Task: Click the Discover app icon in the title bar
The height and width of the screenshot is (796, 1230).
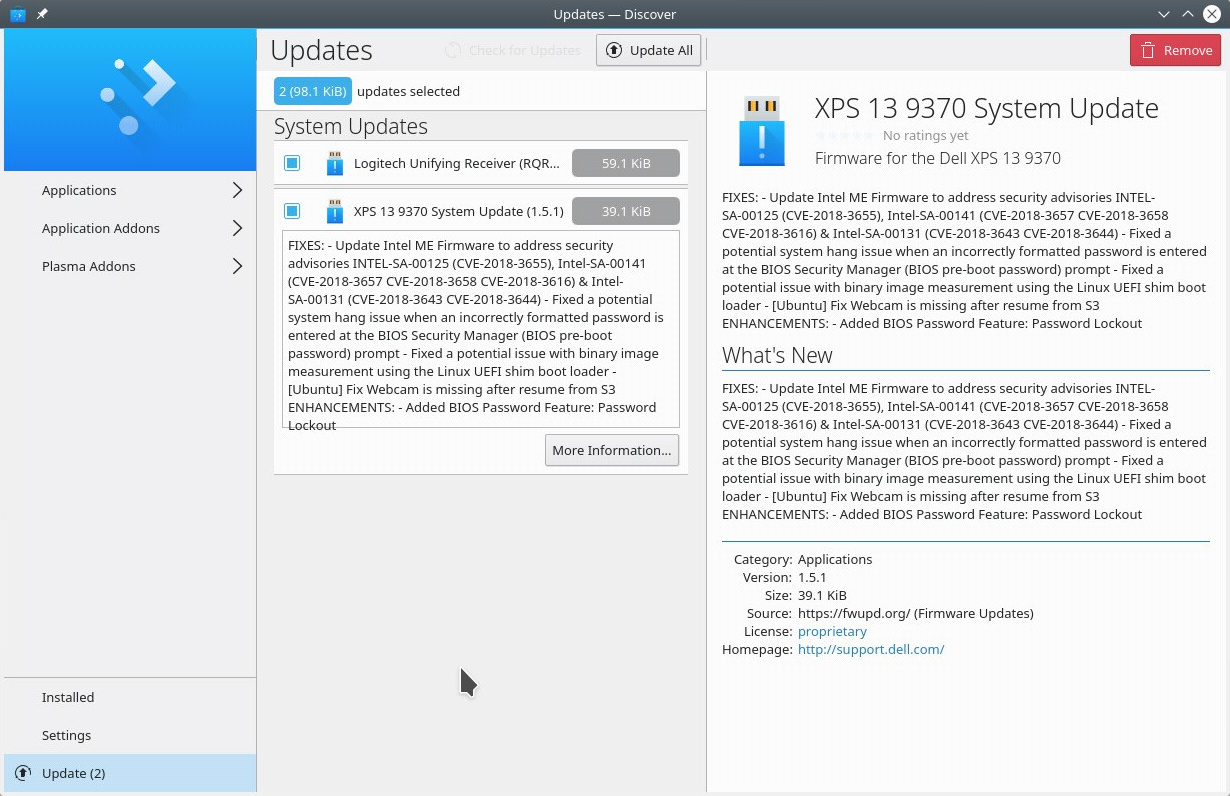Action: [17, 14]
